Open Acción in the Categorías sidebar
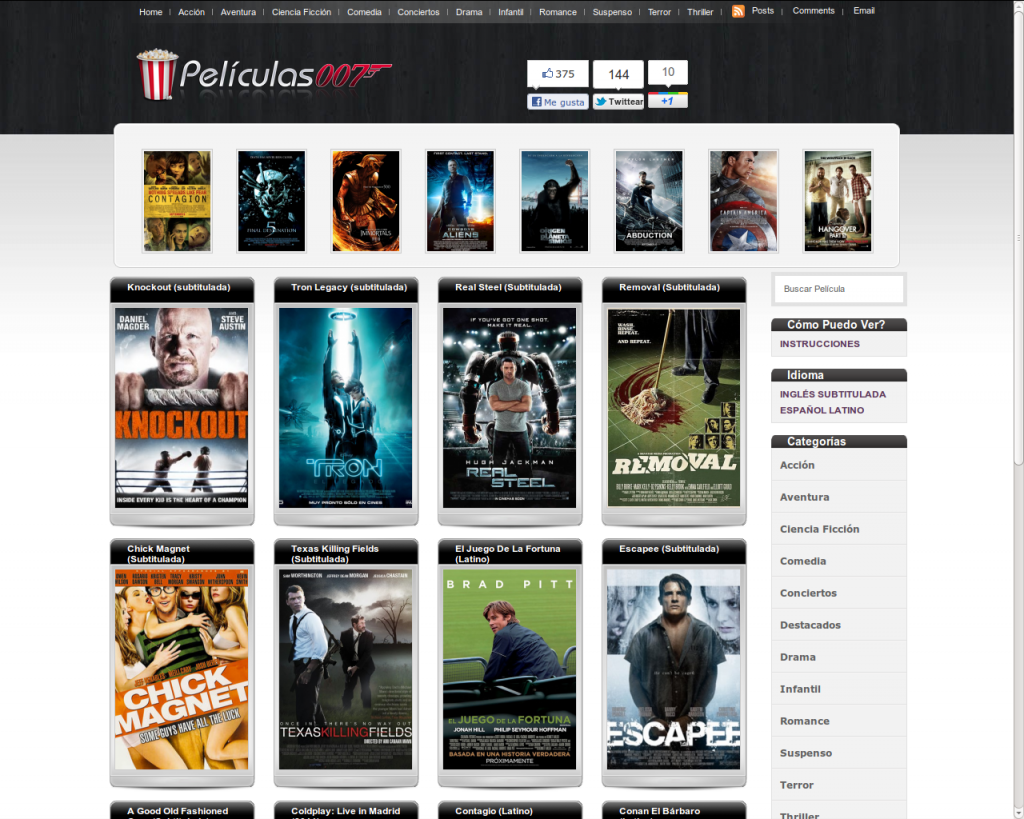1024x819 pixels. pyautogui.click(x=797, y=465)
